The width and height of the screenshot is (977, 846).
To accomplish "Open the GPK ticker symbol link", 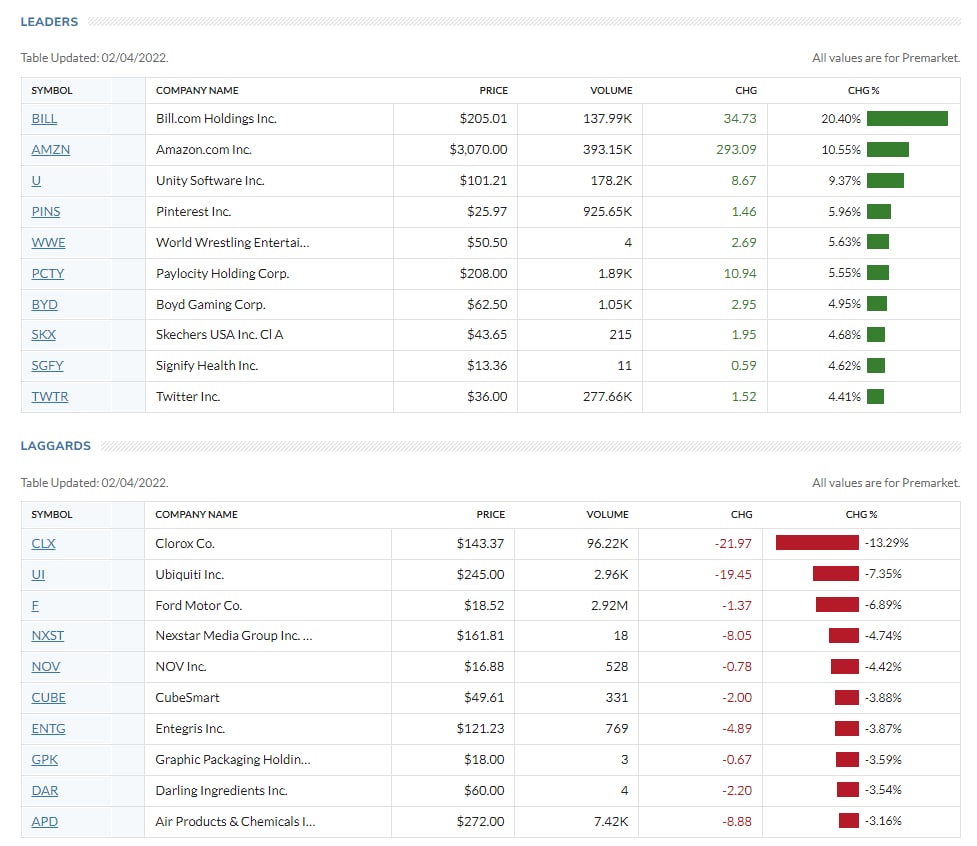I will click(x=44, y=759).
